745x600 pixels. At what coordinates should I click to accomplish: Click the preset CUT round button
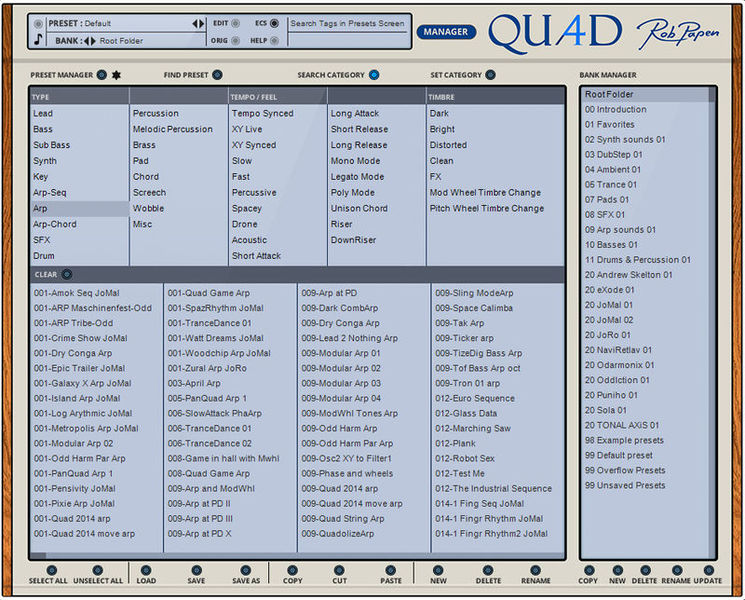pos(339,570)
